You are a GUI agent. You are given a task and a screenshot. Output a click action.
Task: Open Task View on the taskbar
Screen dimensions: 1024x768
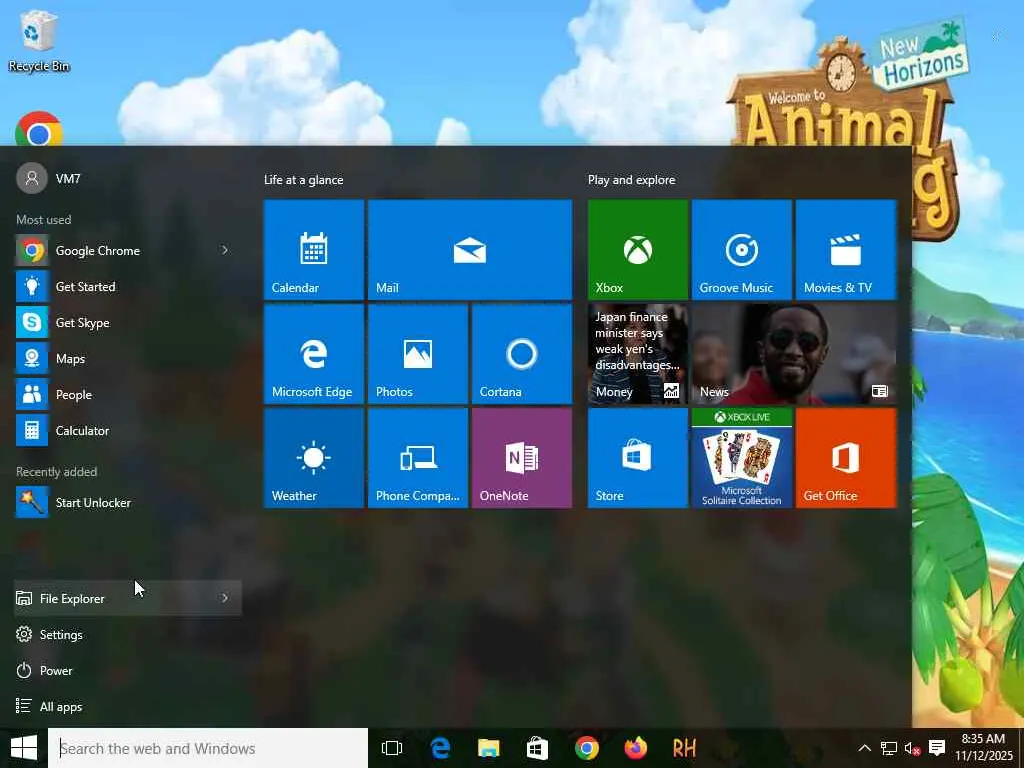tap(392, 748)
